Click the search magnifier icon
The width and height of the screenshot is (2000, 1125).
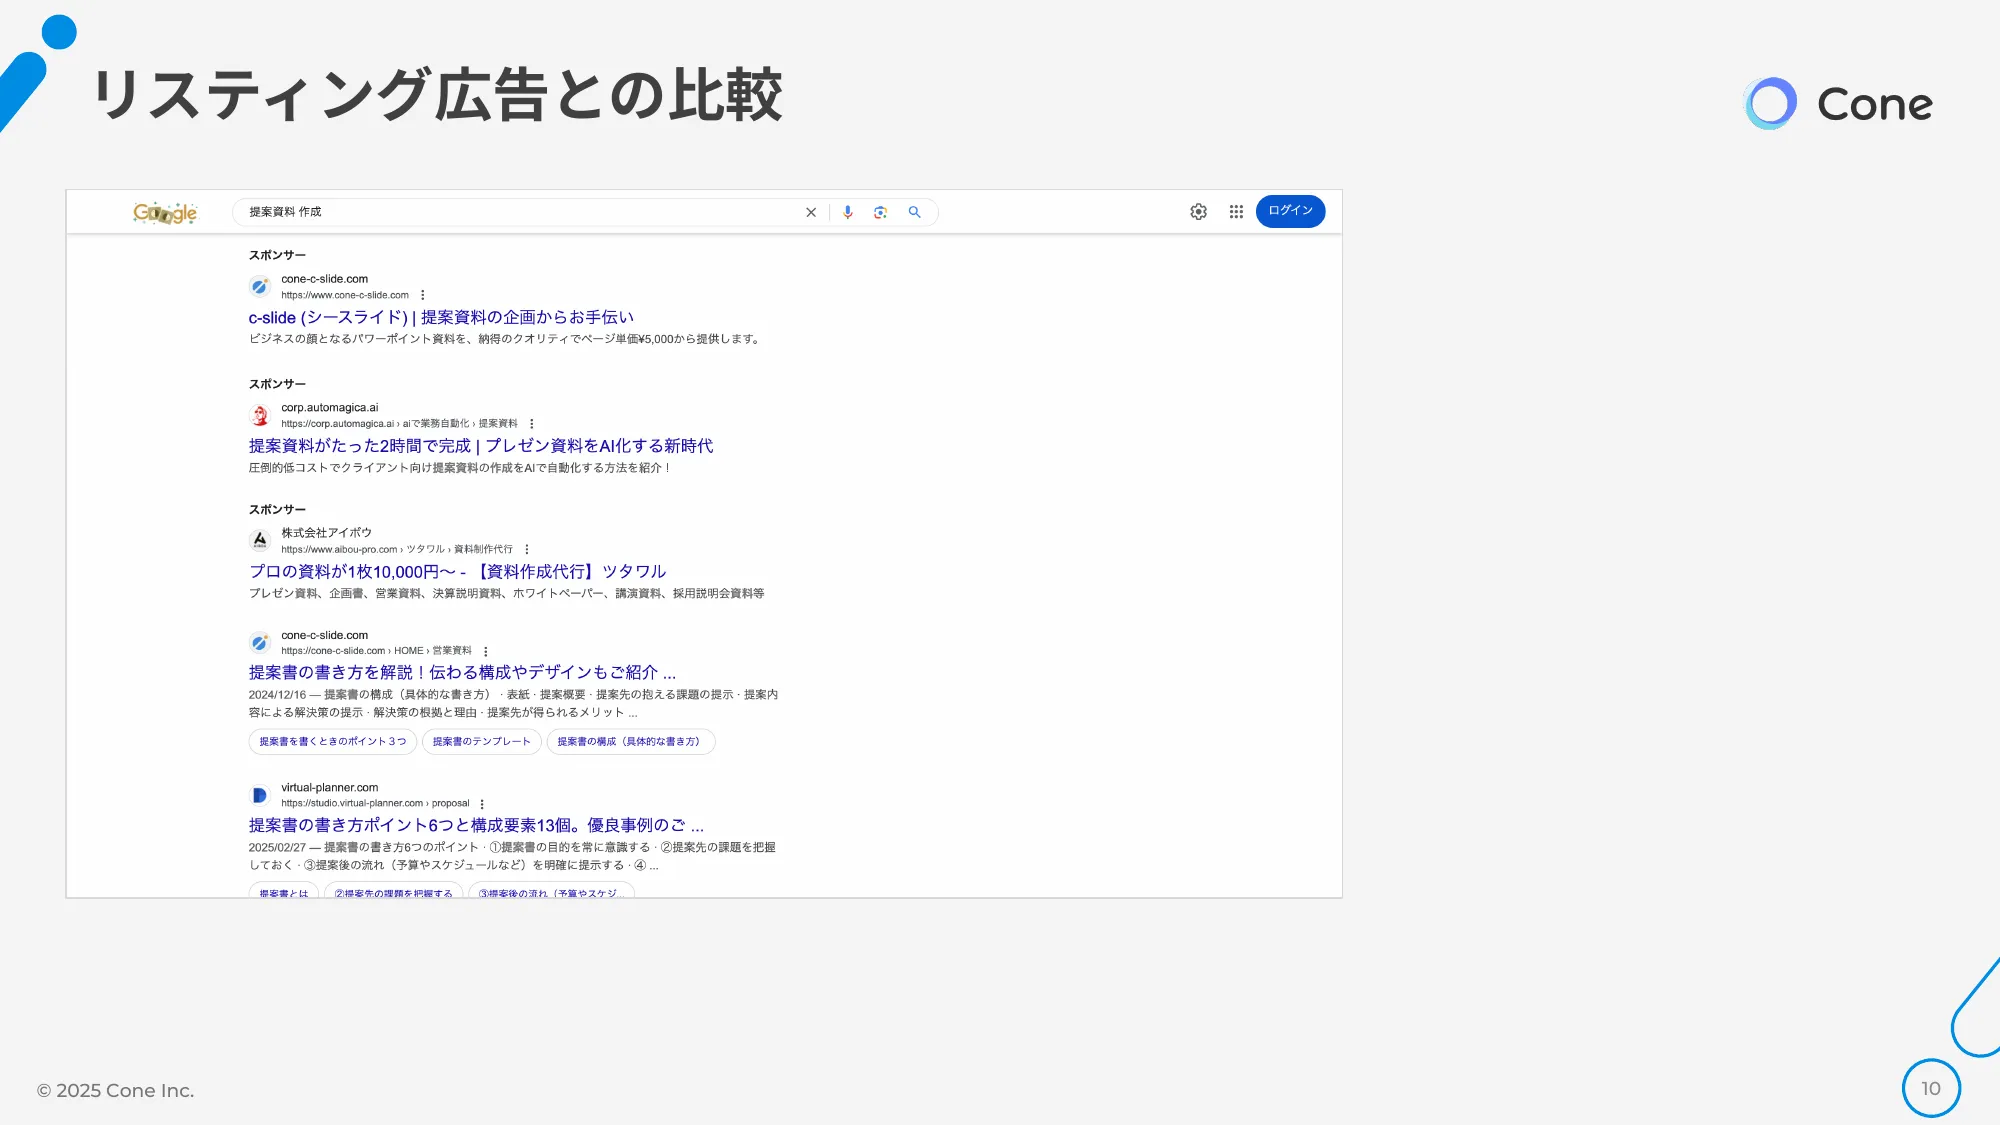[915, 212]
